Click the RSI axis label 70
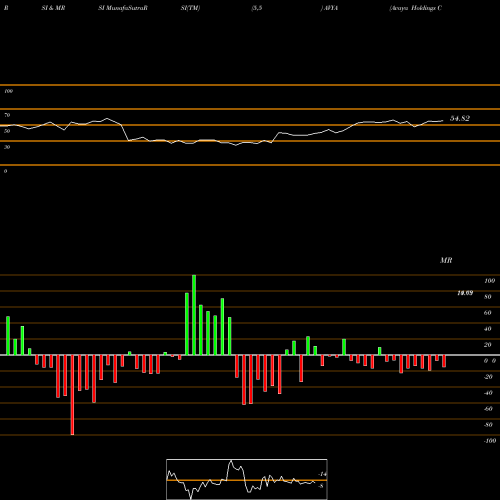The image size is (500, 500). (x=7, y=115)
